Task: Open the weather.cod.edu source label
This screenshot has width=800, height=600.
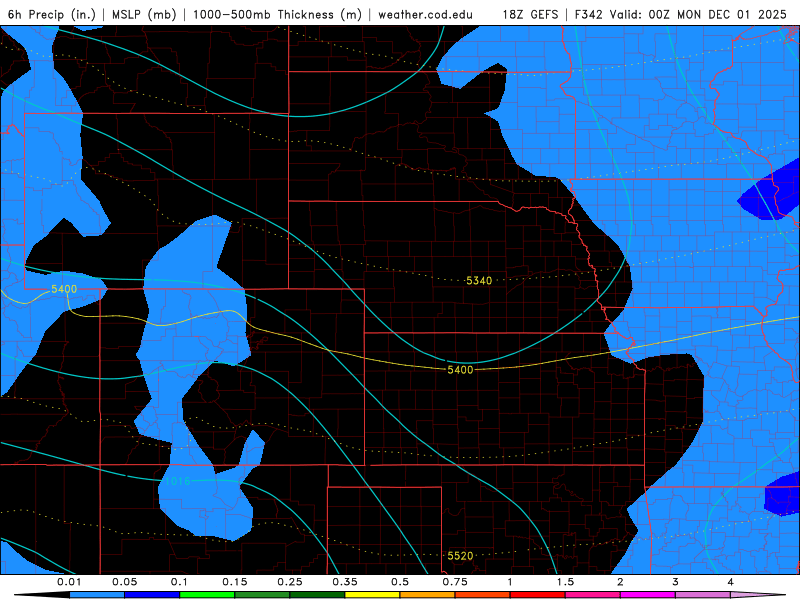Action: tap(425, 14)
